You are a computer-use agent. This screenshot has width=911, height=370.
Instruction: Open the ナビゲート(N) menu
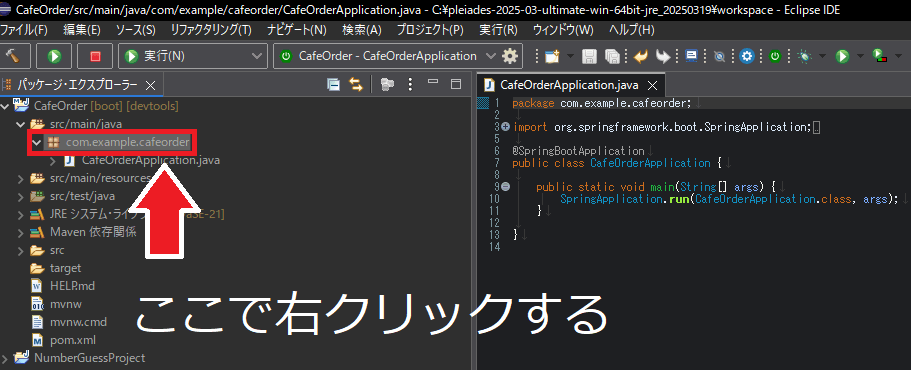coord(297,30)
